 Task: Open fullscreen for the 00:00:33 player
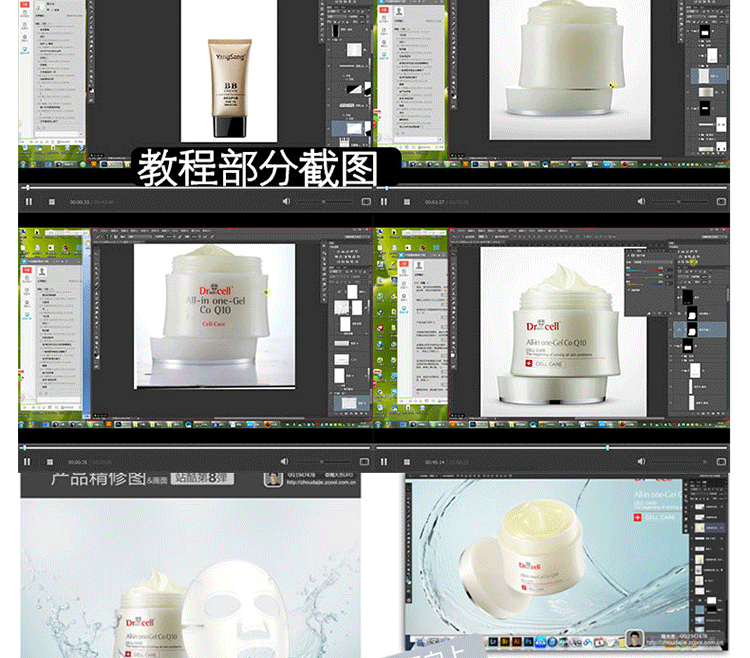[366, 201]
